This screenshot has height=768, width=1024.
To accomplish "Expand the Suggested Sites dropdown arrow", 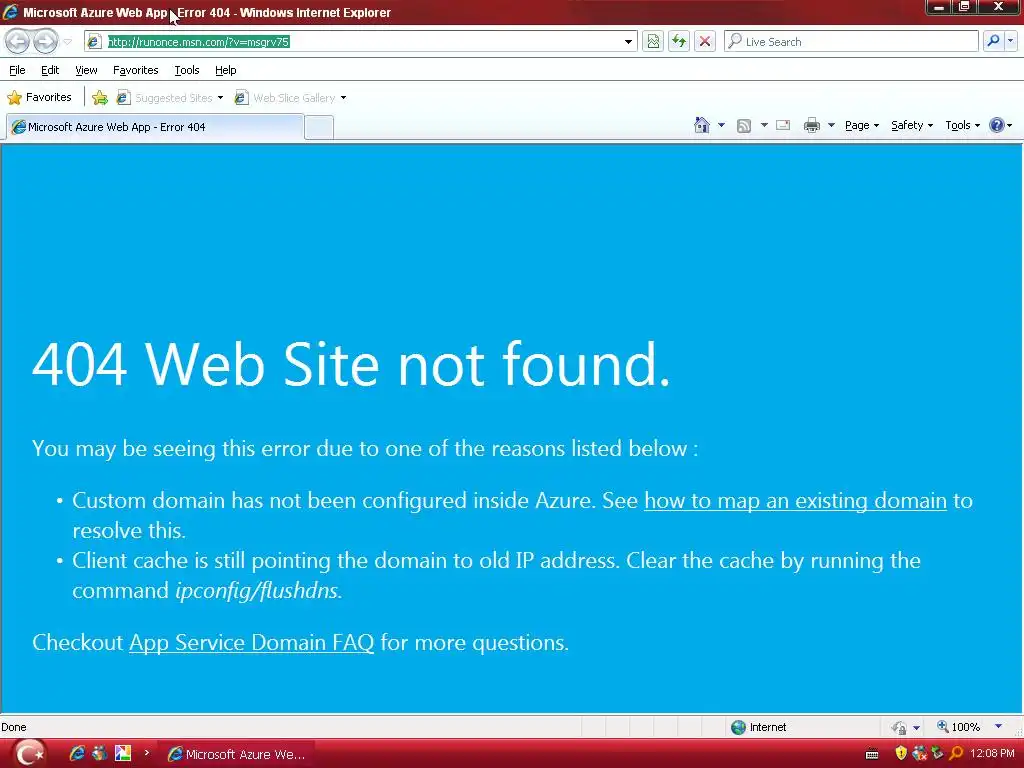I will click(220, 98).
